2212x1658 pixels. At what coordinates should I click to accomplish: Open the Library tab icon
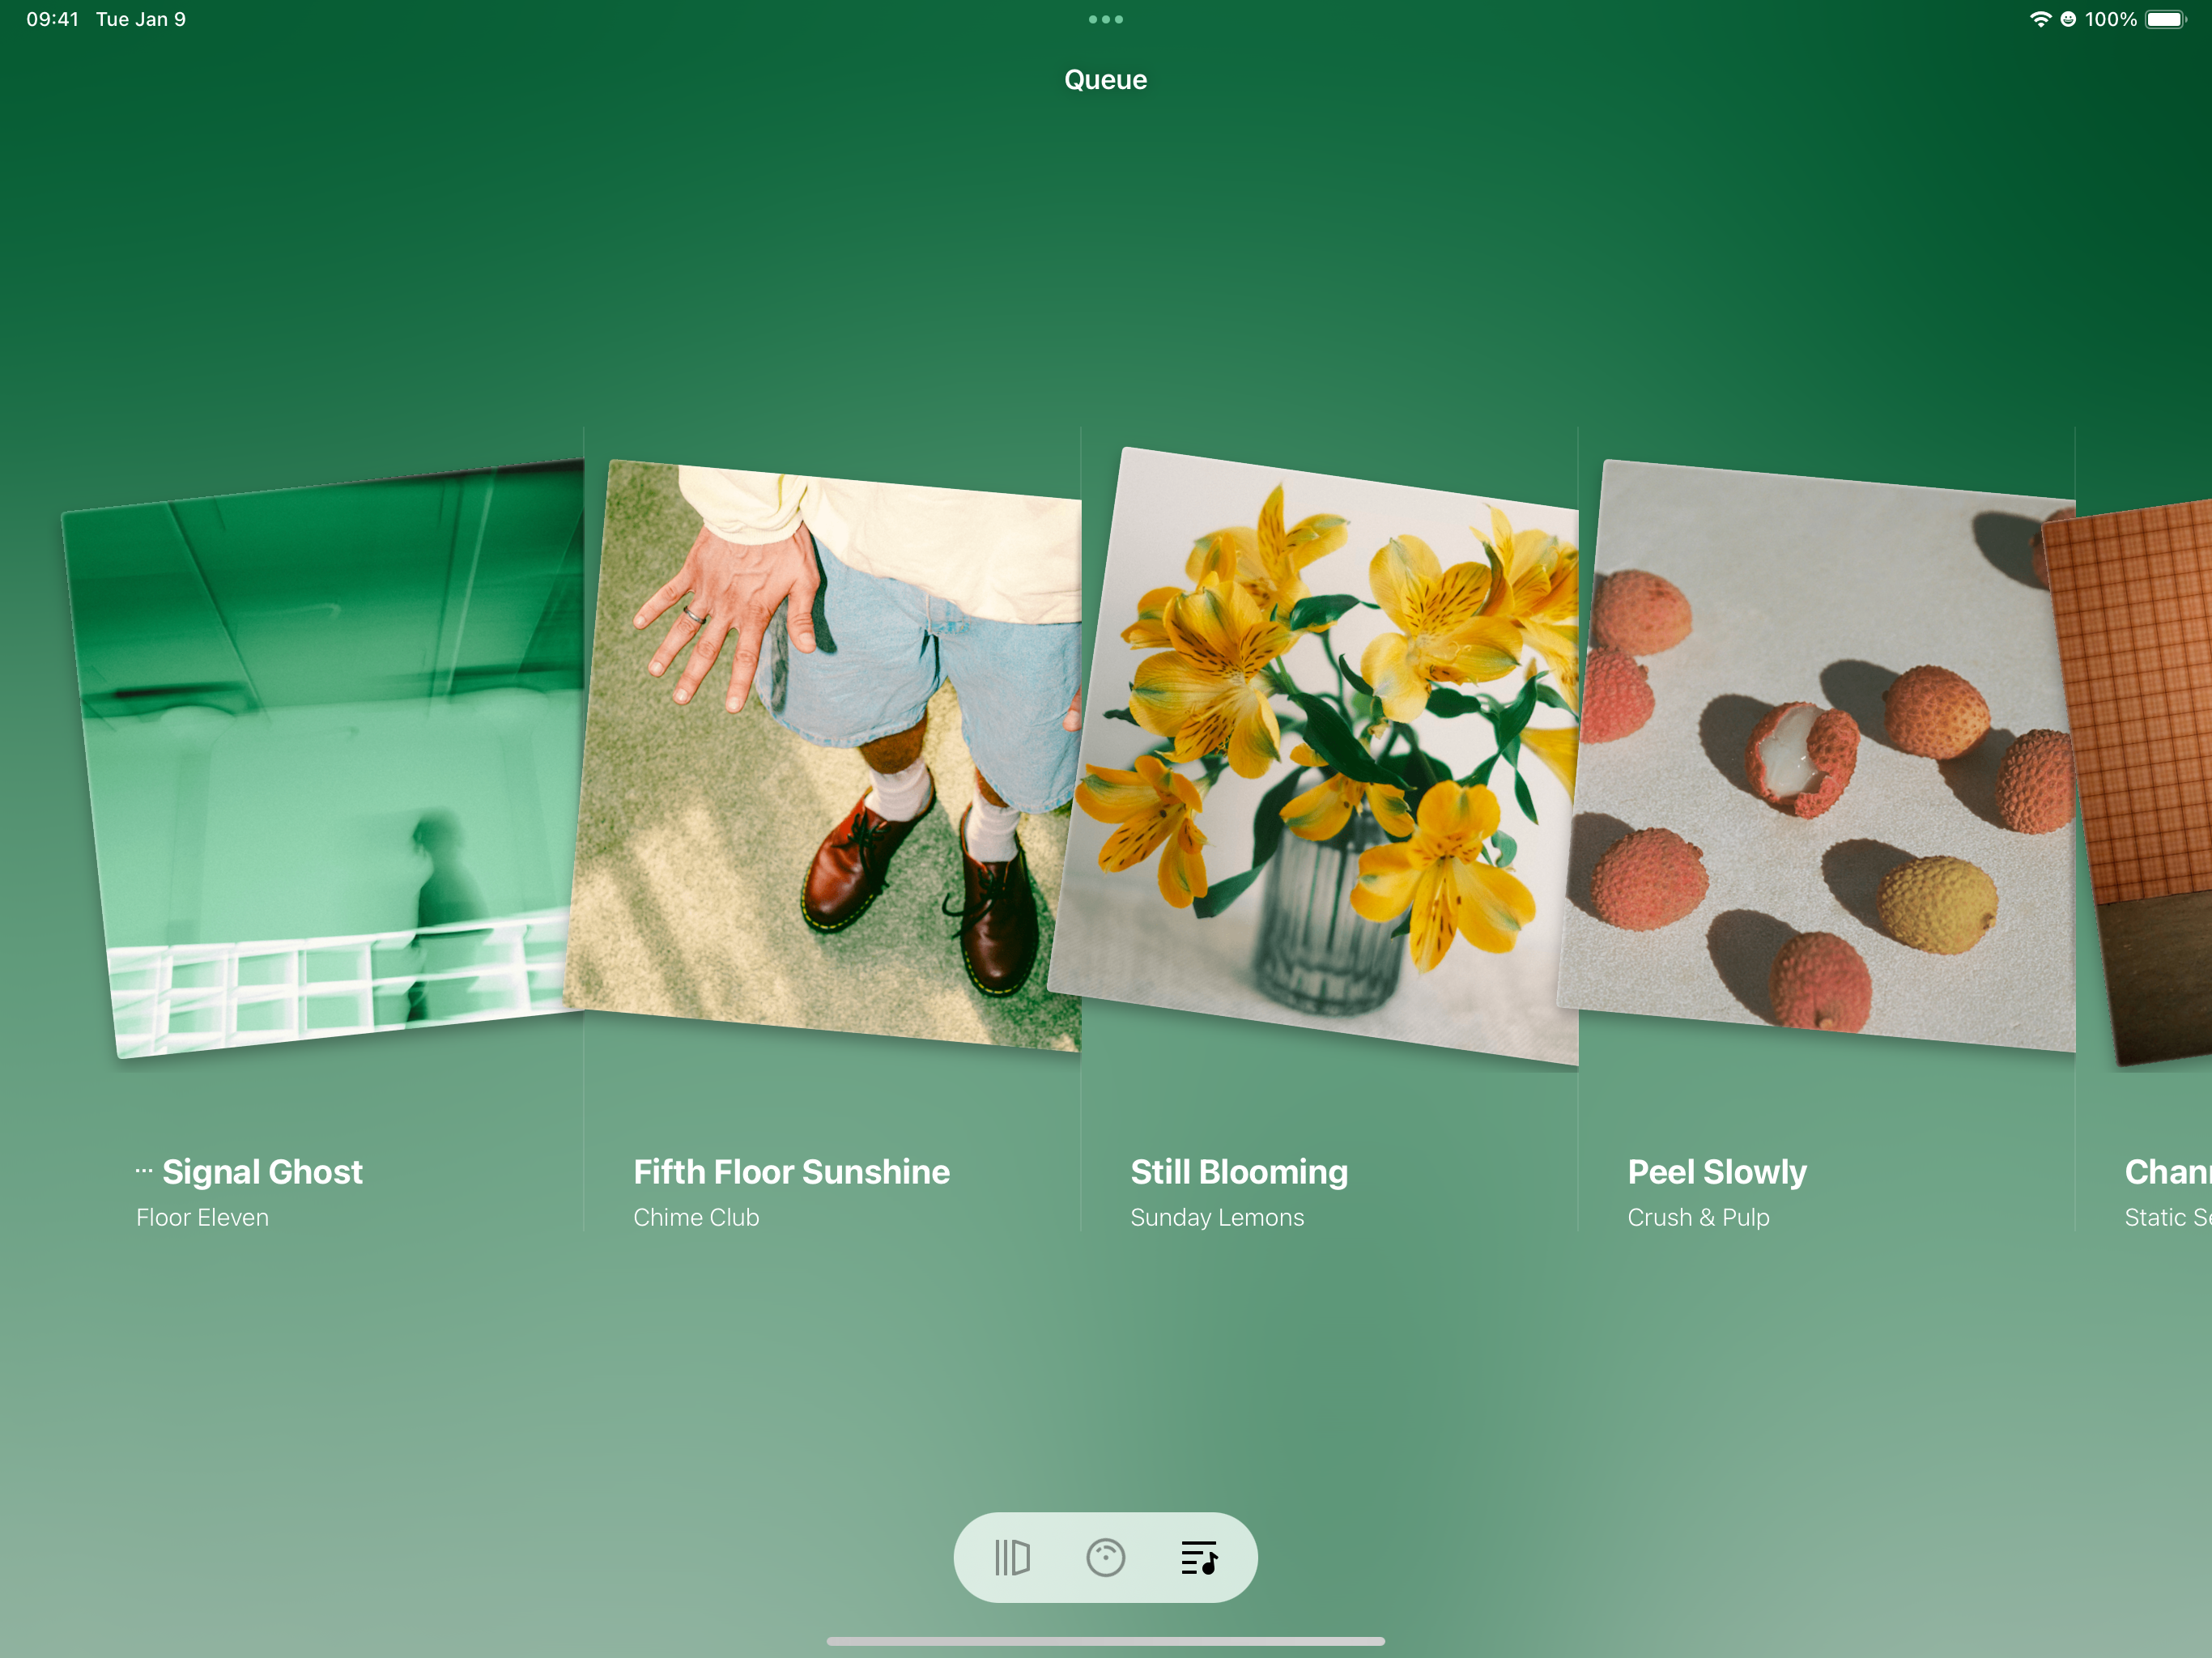click(x=1012, y=1557)
